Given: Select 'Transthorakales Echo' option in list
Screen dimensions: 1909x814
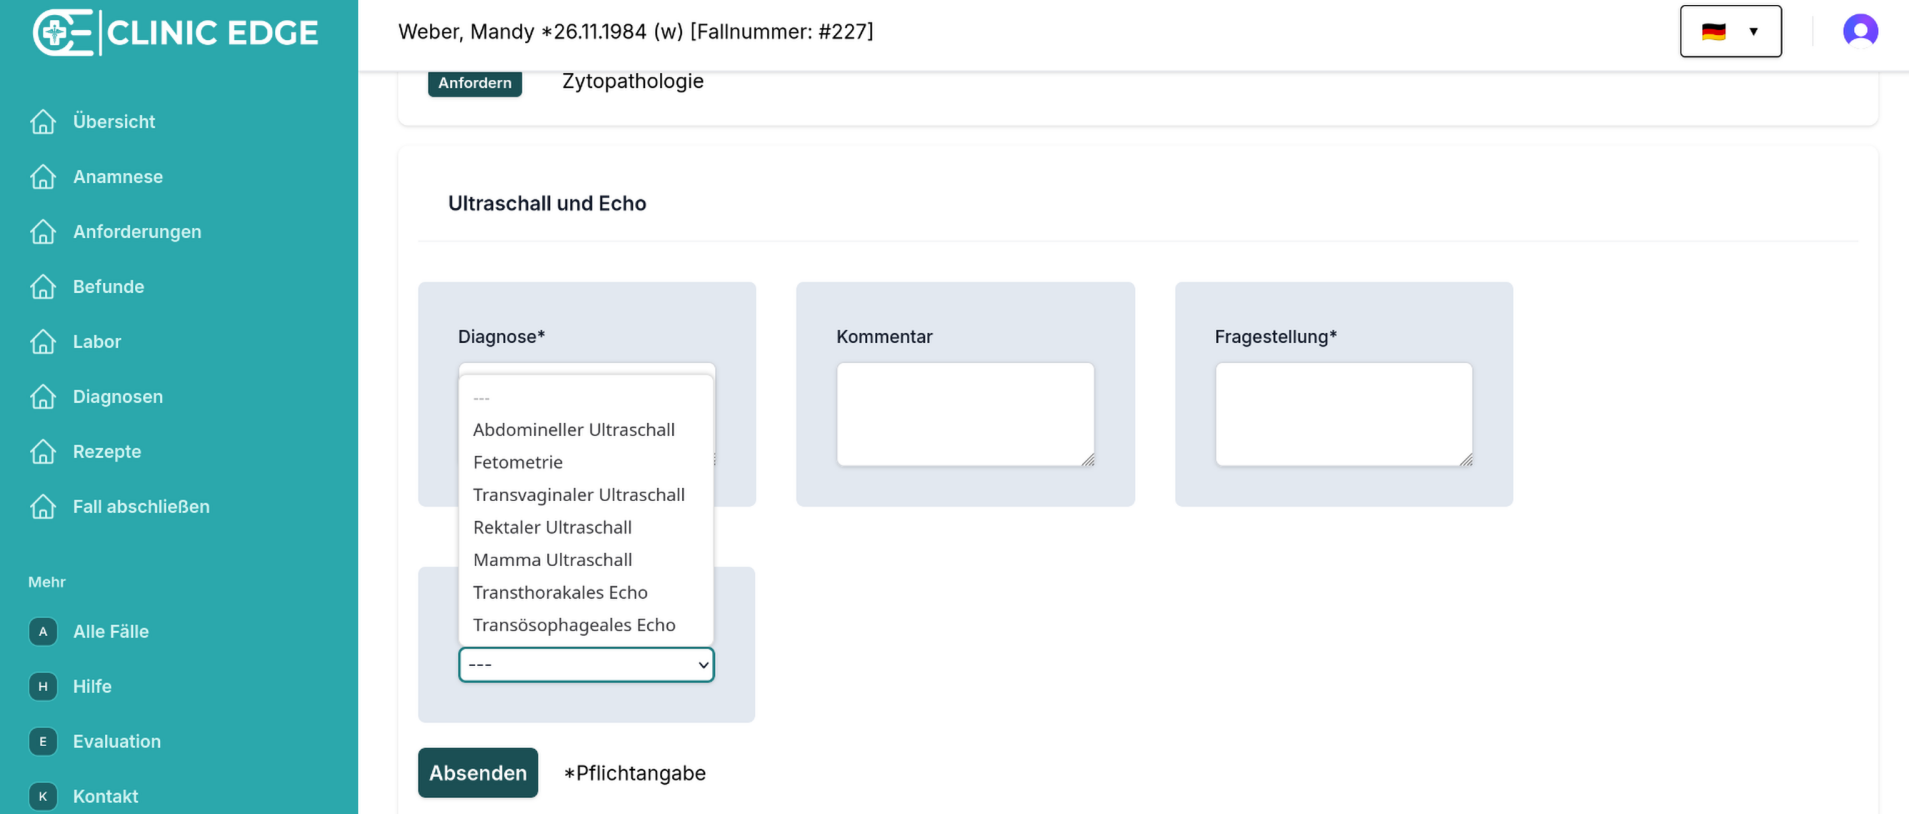Looking at the screenshot, I should point(560,593).
